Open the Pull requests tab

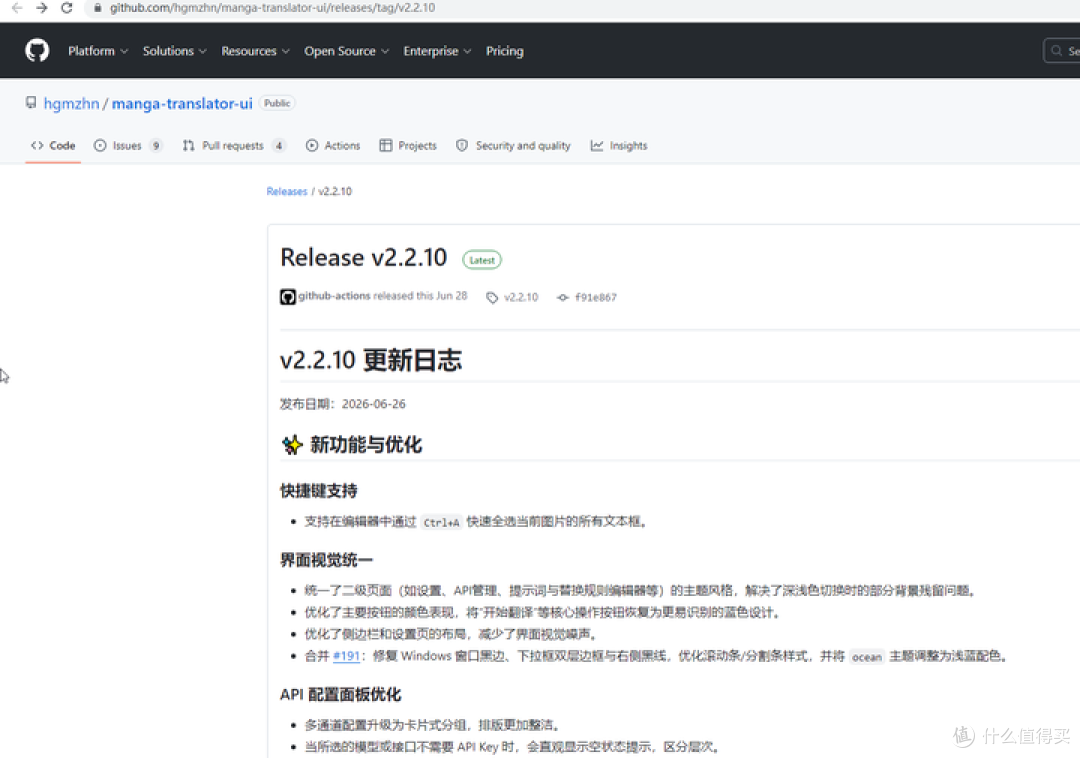pyautogui.click(x=233, y=145)
